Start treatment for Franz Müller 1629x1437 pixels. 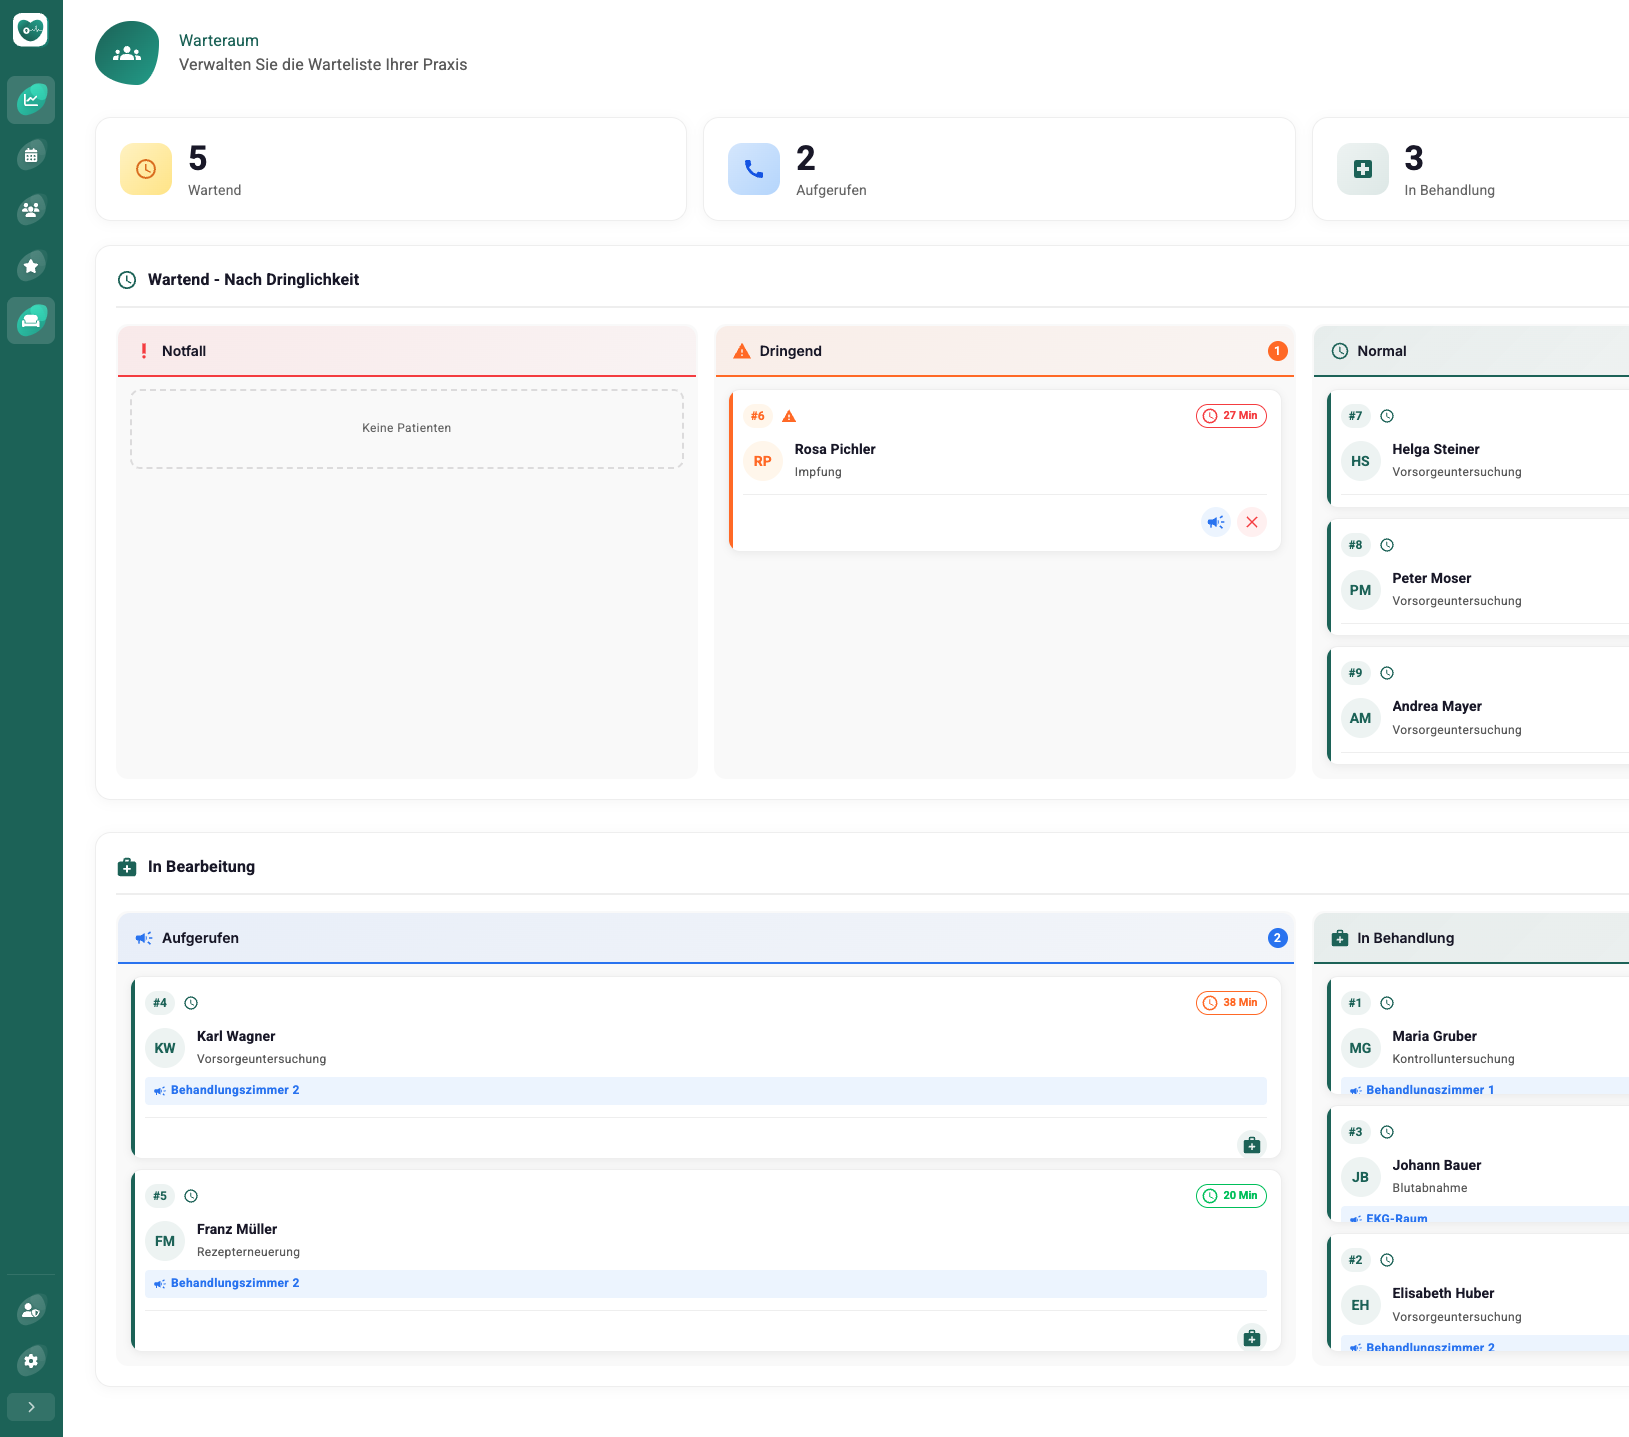[1251, 1338]
